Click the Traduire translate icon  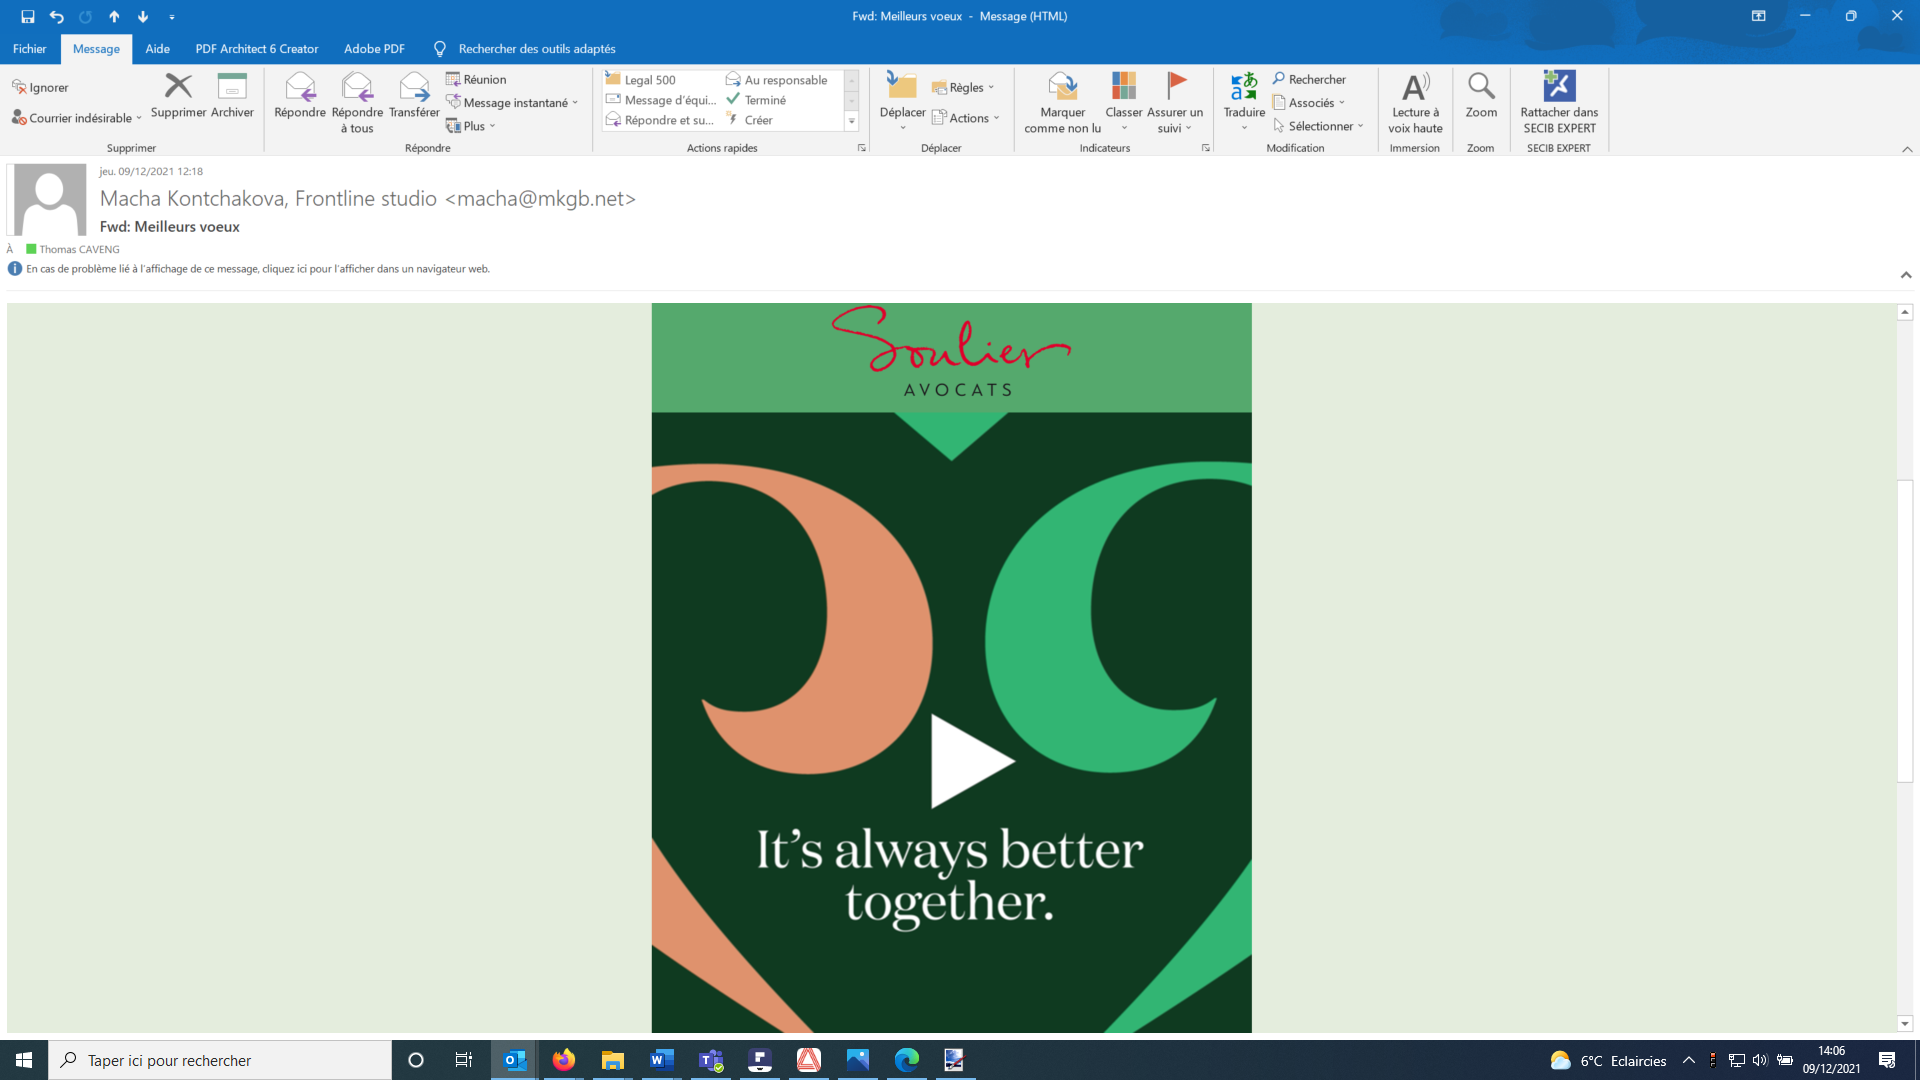click(x=1244, y=102)
